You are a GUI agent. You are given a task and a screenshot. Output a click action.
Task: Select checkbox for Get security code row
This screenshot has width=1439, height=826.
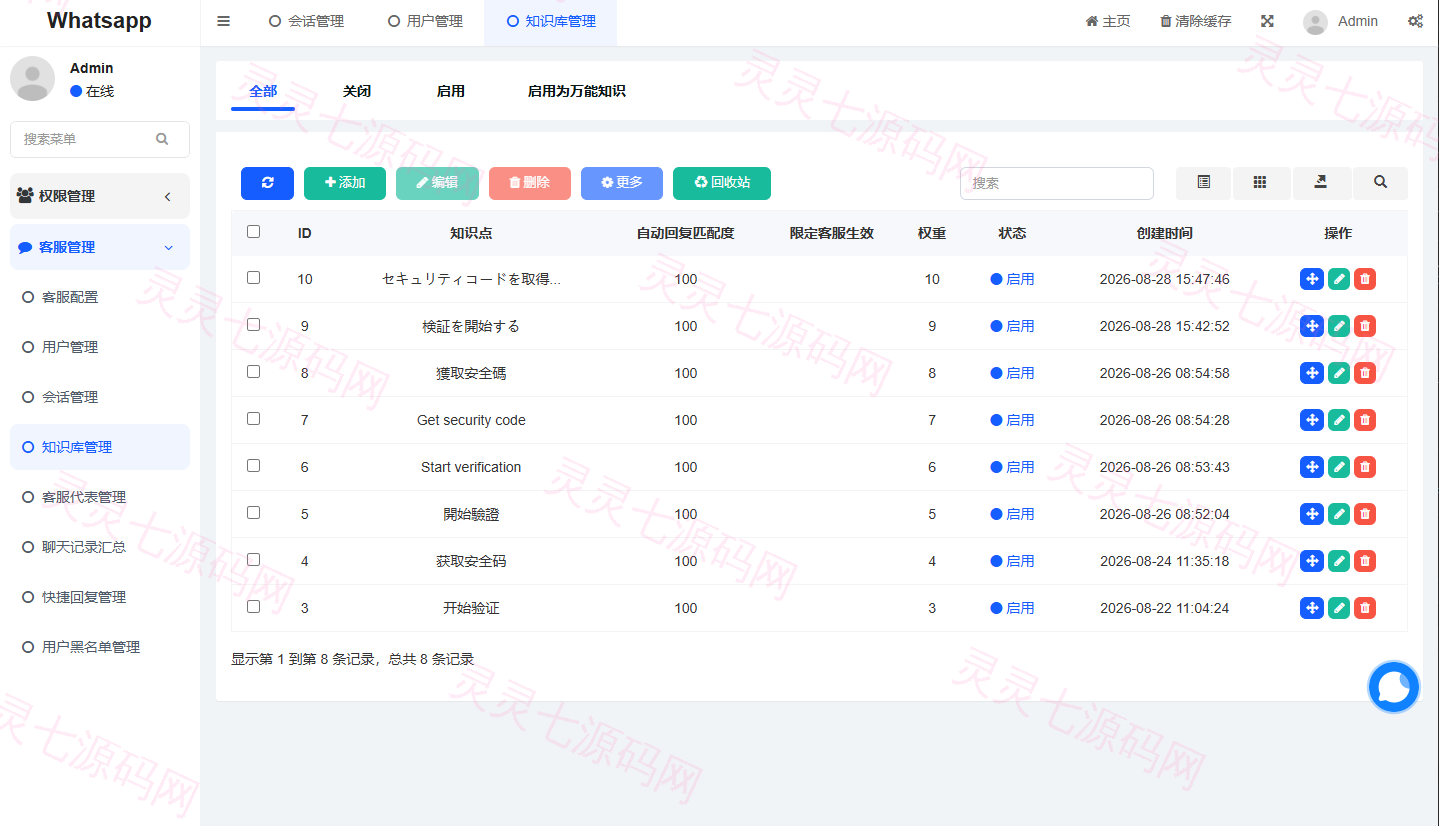click(253, 418)
